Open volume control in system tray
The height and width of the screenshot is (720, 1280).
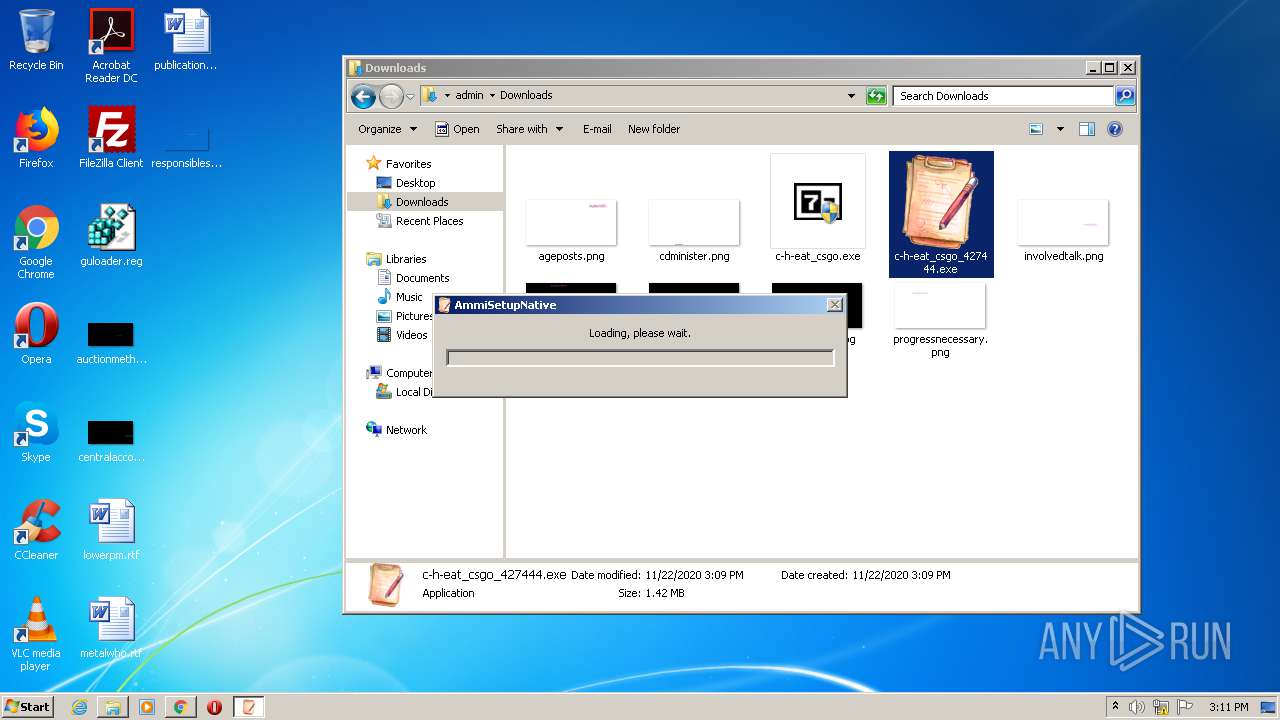1136,707
